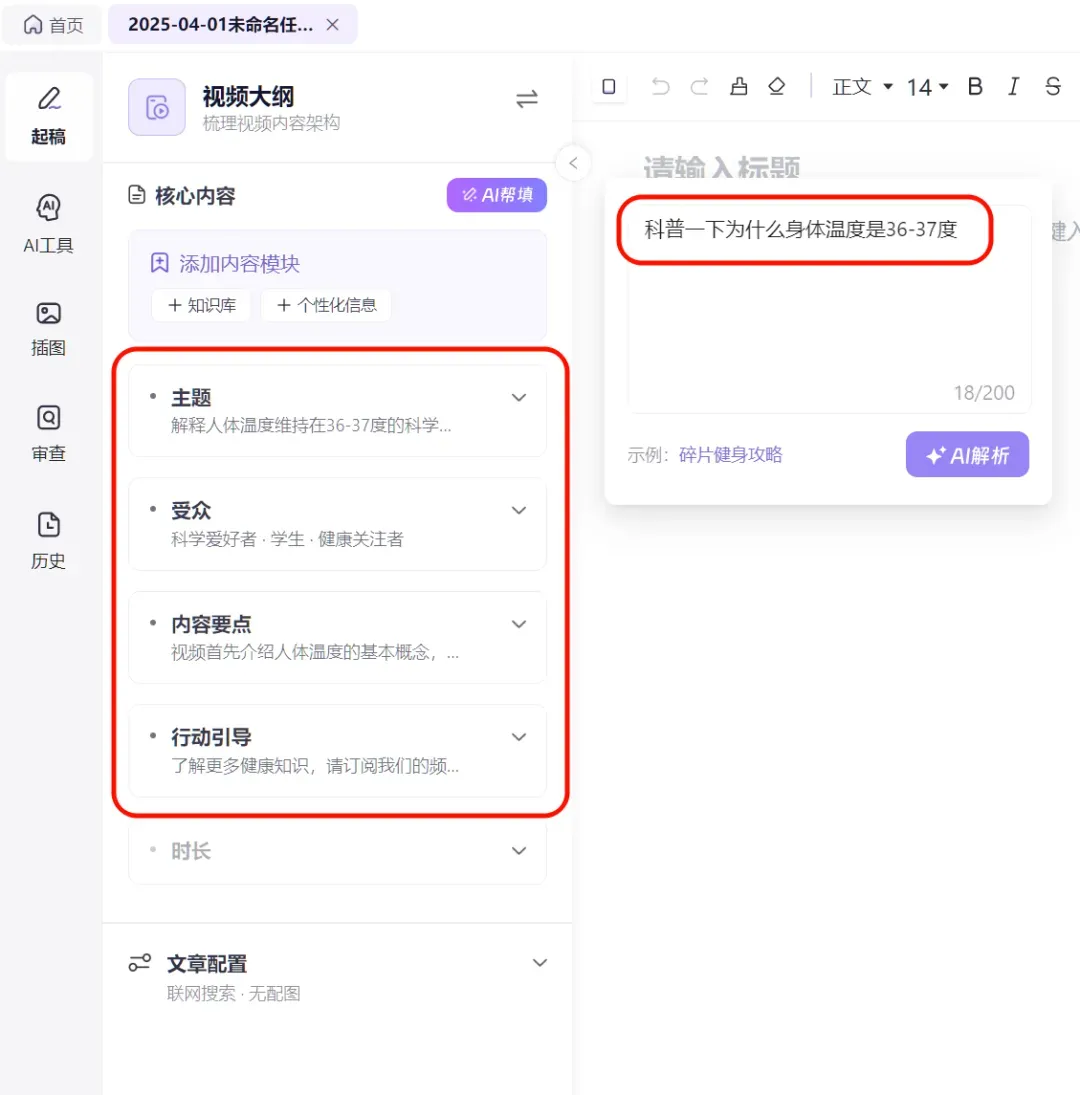
Task: Toggle italic formatting
Action: point(1013,87)
